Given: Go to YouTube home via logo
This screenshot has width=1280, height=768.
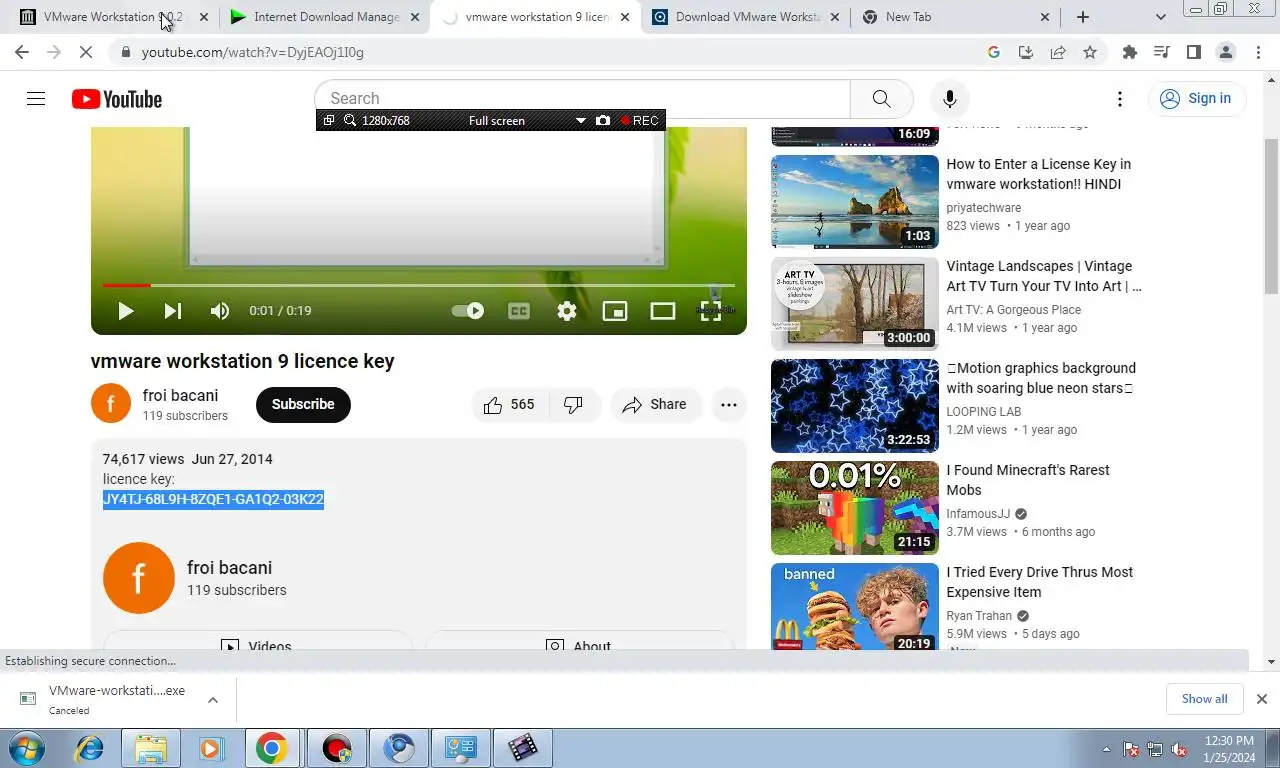Looking at the screenshot, I should point(117,99).
